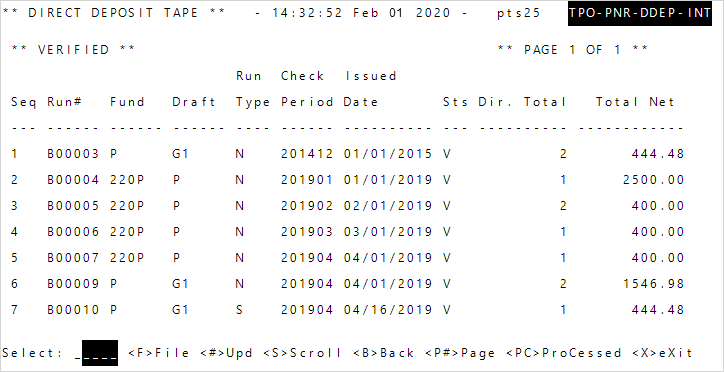724x372 pixels.
Task: Click run number B00006
Action: [x=73, y=231]
